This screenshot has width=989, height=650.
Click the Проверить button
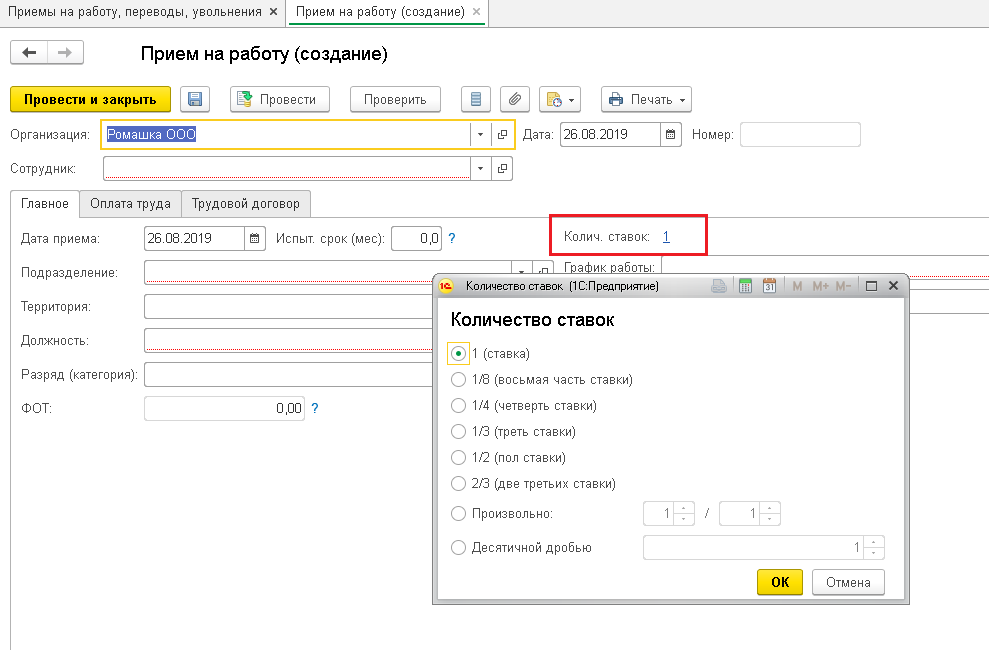tap(395, 100)
